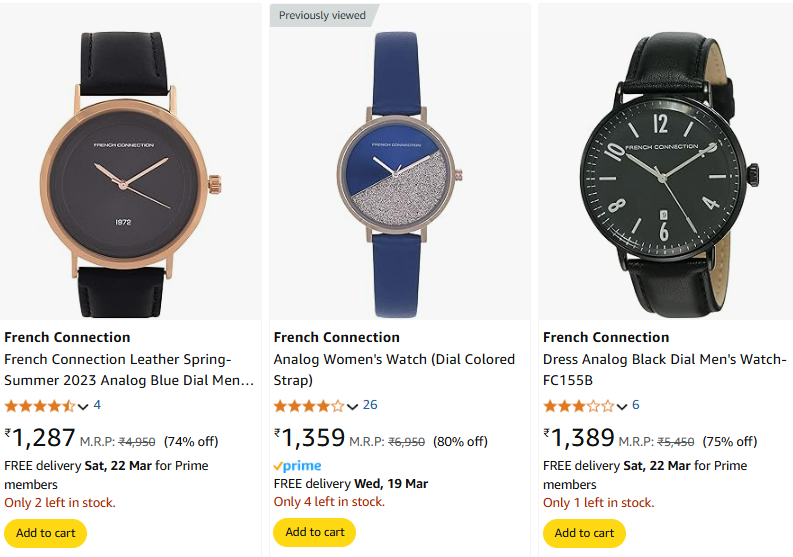The height and width of the screenshot is (557, 793).
Task: Click the Prime badge logo
Action: click(297, 465)
